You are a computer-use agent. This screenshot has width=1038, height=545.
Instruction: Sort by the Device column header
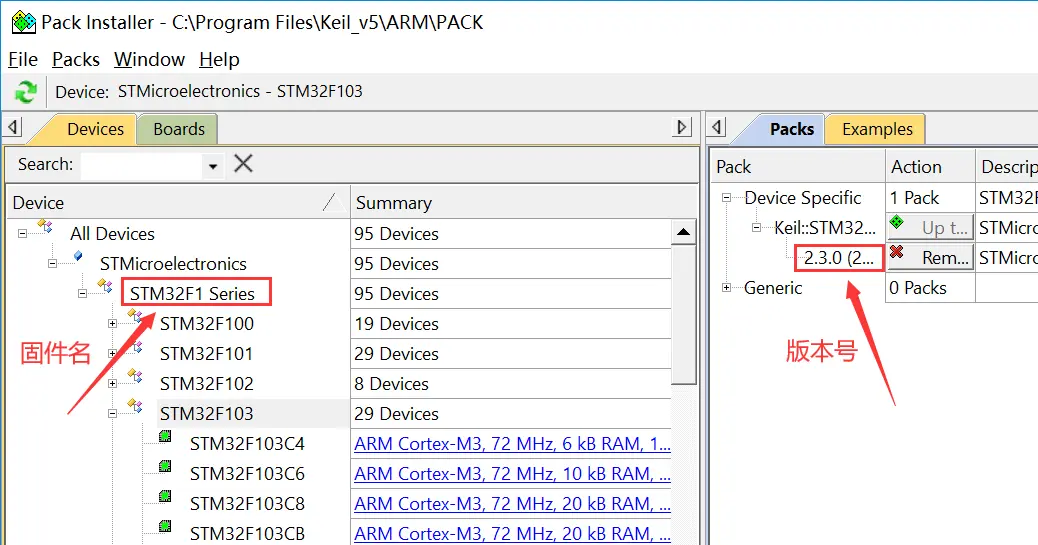[177, 203]
